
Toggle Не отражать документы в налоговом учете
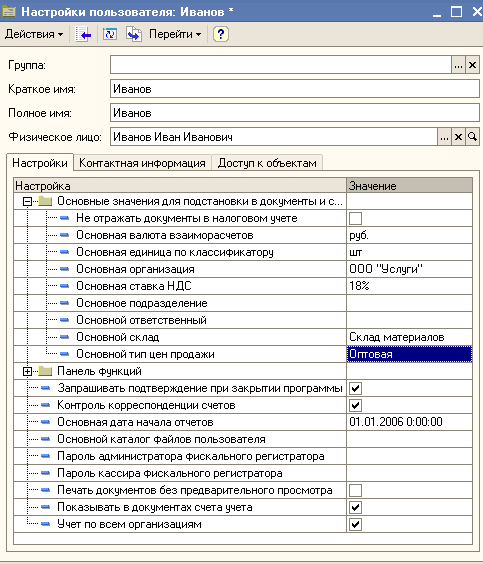pos(355,218)
